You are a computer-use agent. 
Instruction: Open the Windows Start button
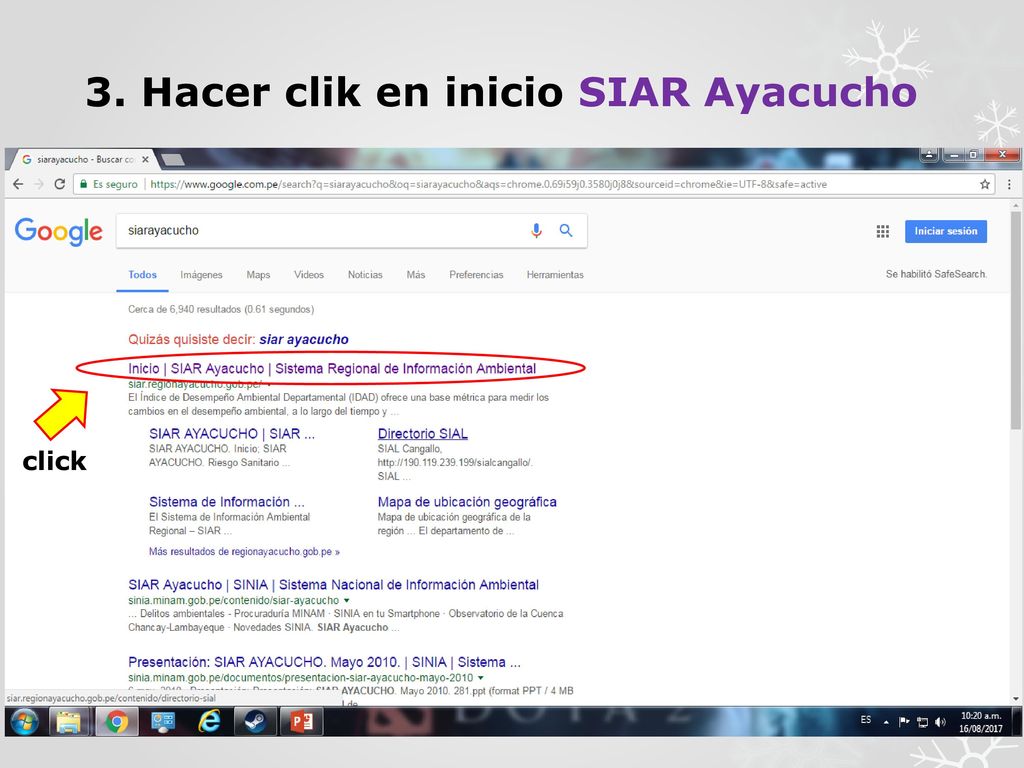24,722
